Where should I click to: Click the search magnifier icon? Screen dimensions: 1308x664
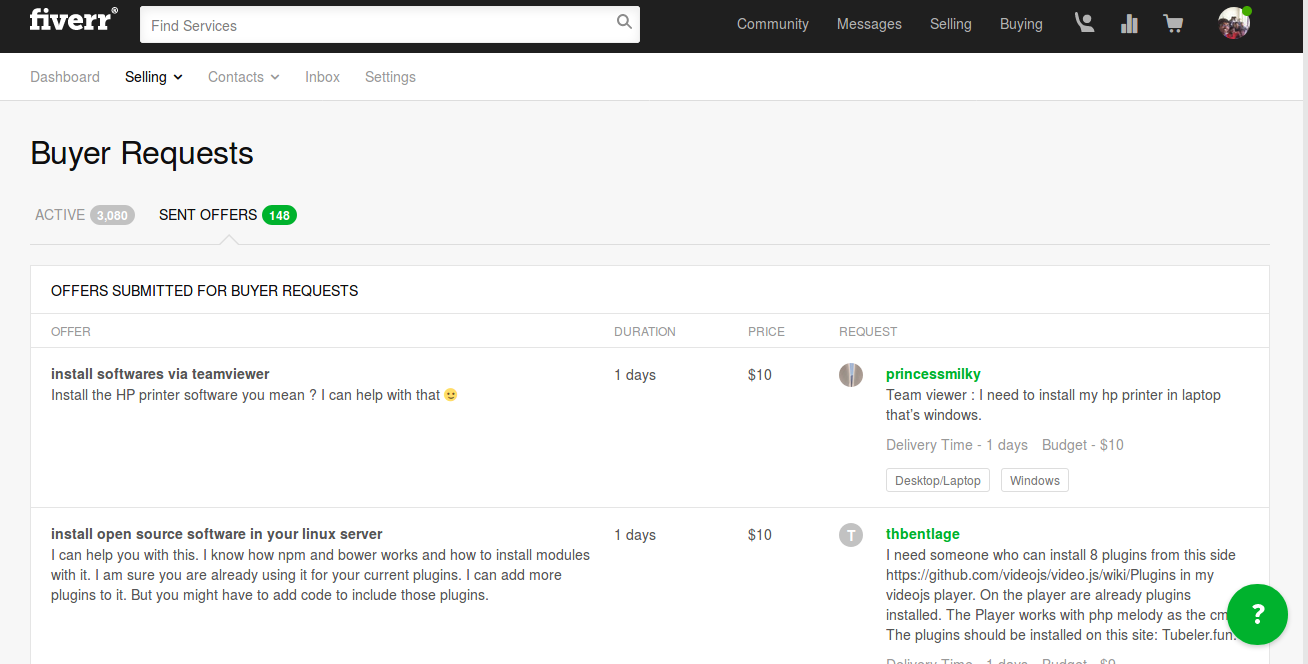point(624,22)
